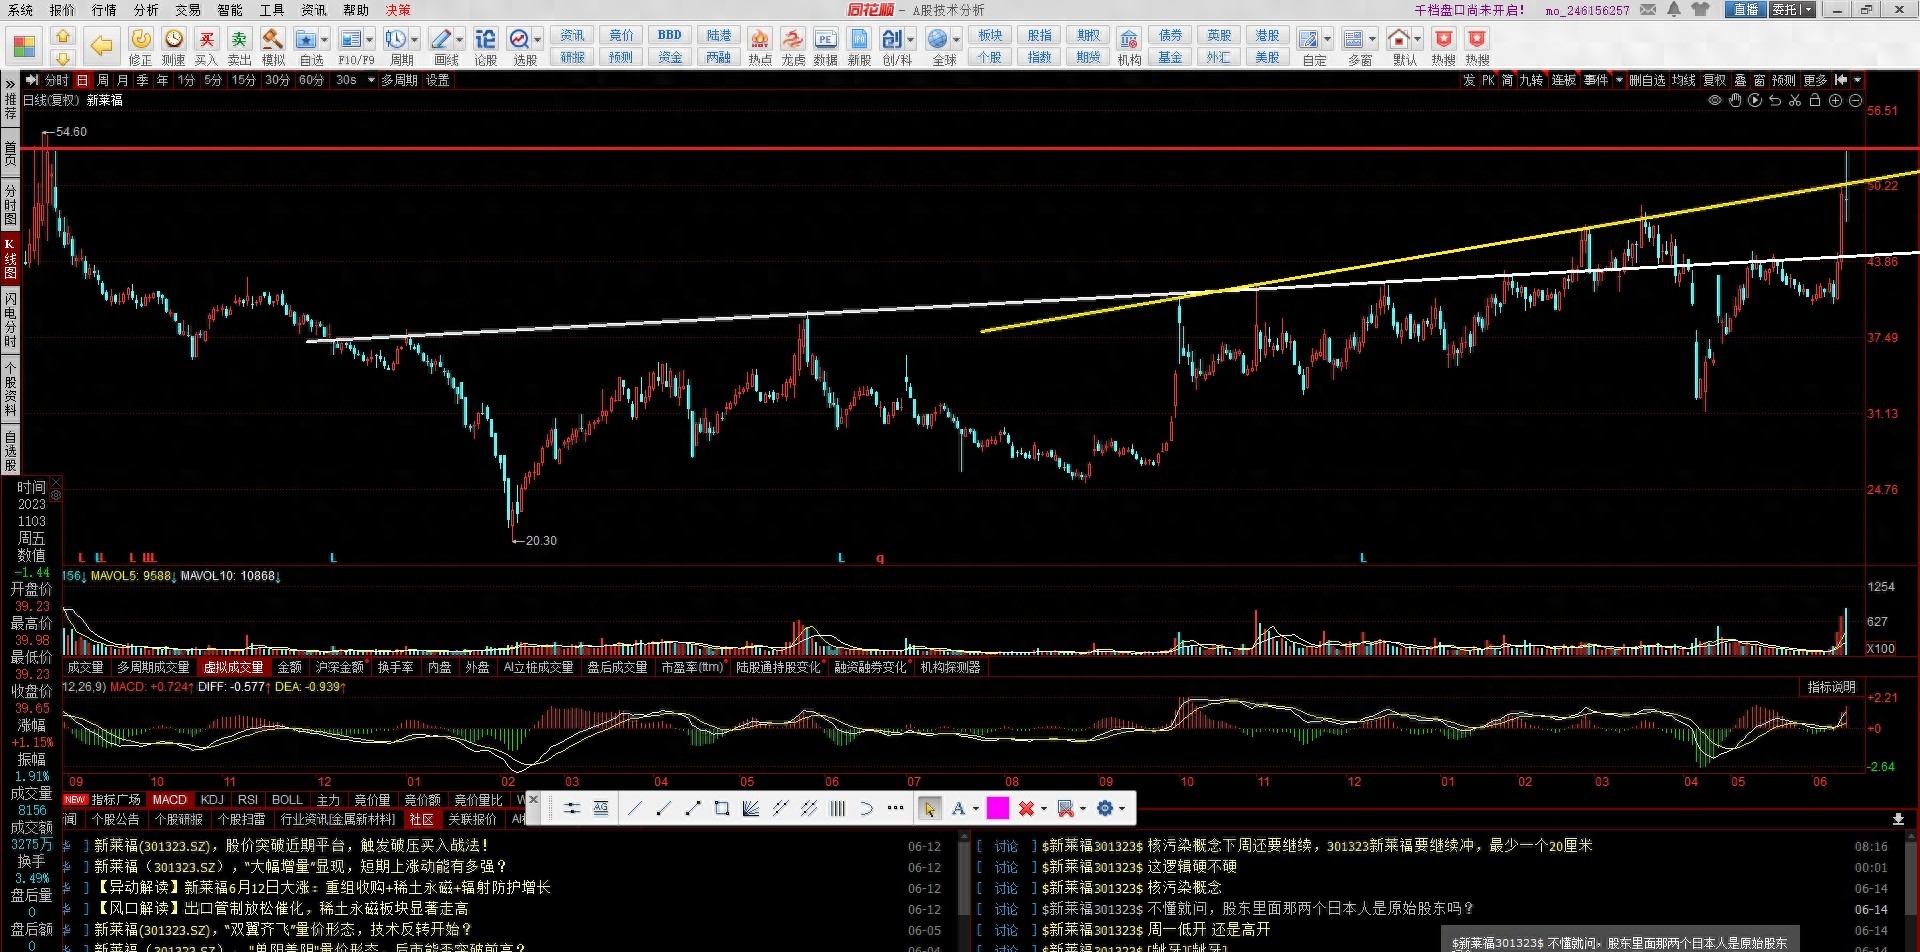Click the 港股 market button

click(x=1267, y=35)
